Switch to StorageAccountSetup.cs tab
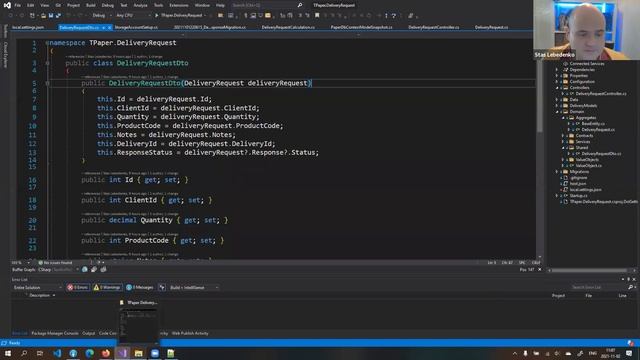Viewport: 640px width, 360px height. [x=136, y=27]
